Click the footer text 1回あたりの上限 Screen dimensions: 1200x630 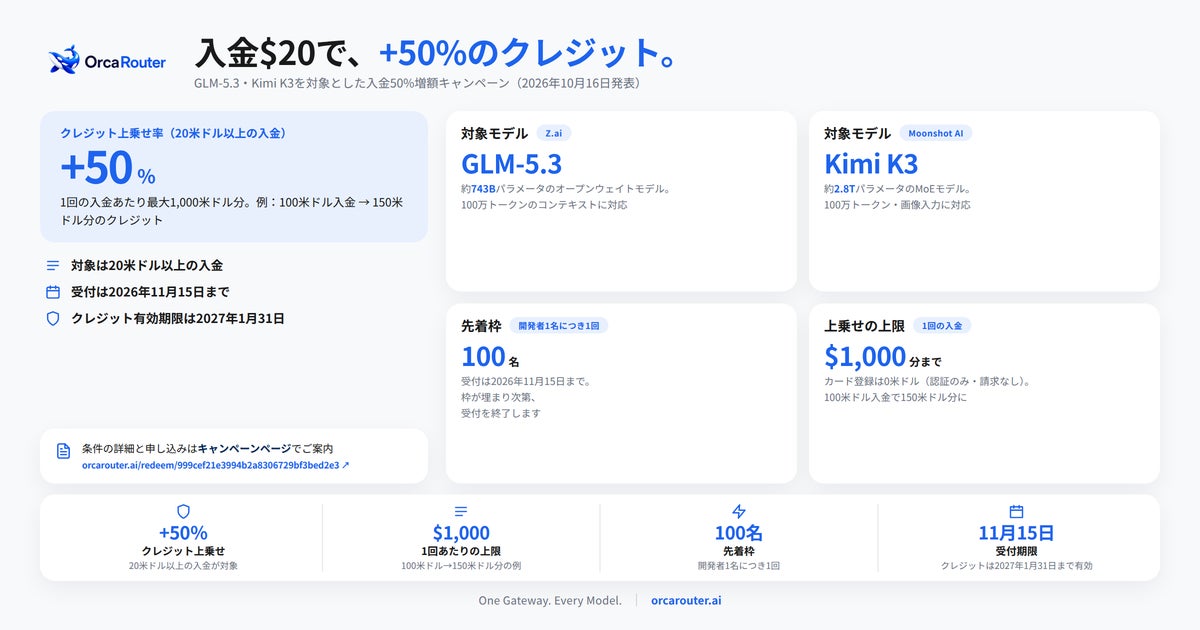[x=461, y=551]
